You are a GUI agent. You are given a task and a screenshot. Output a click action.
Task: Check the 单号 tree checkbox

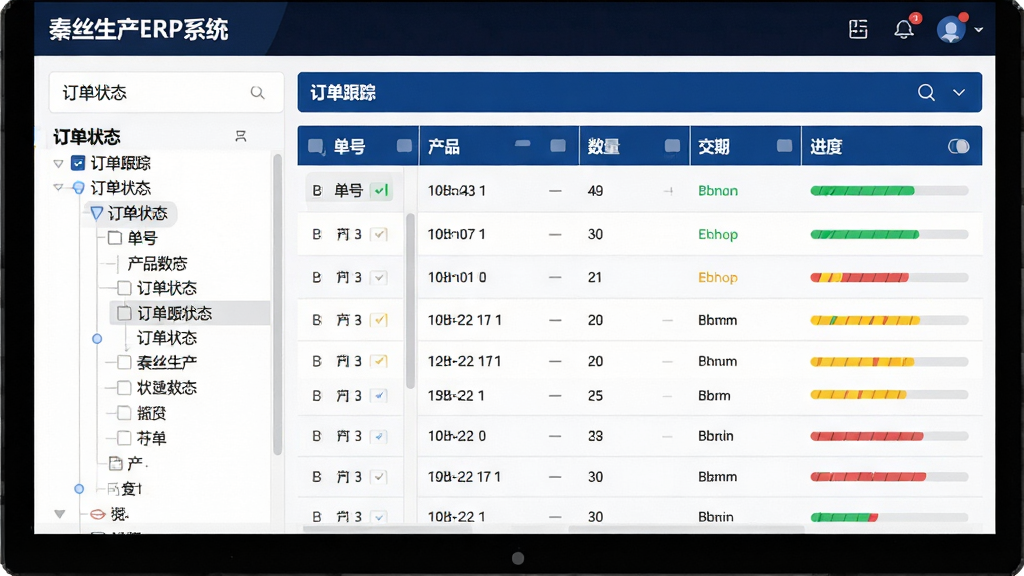pyautogui.click(x=115, y=238)
